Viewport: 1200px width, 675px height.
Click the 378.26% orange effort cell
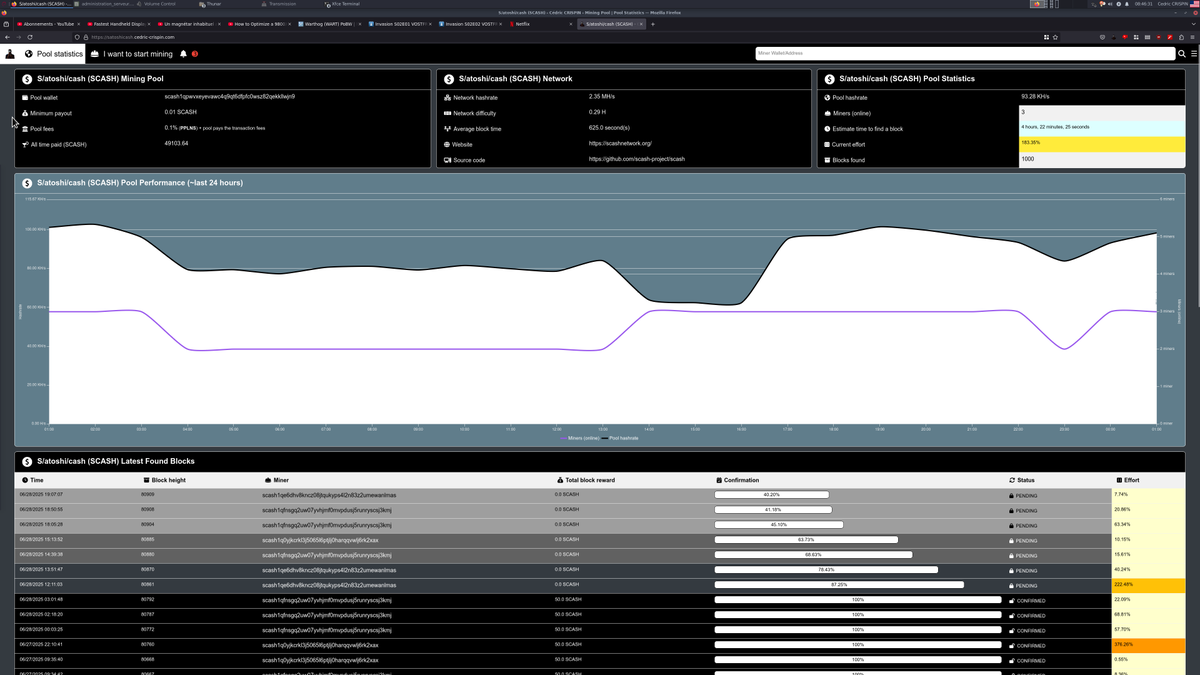coord(1149,645)
